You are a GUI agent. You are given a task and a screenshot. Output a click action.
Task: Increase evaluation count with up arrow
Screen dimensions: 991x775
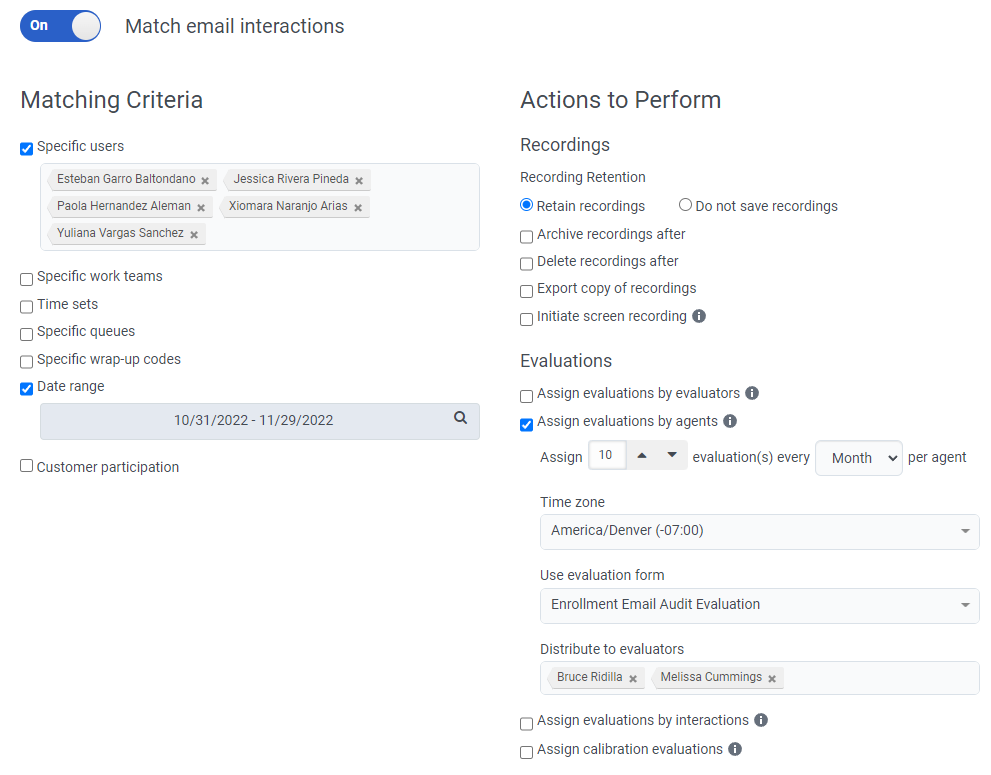tap(642, 456)
